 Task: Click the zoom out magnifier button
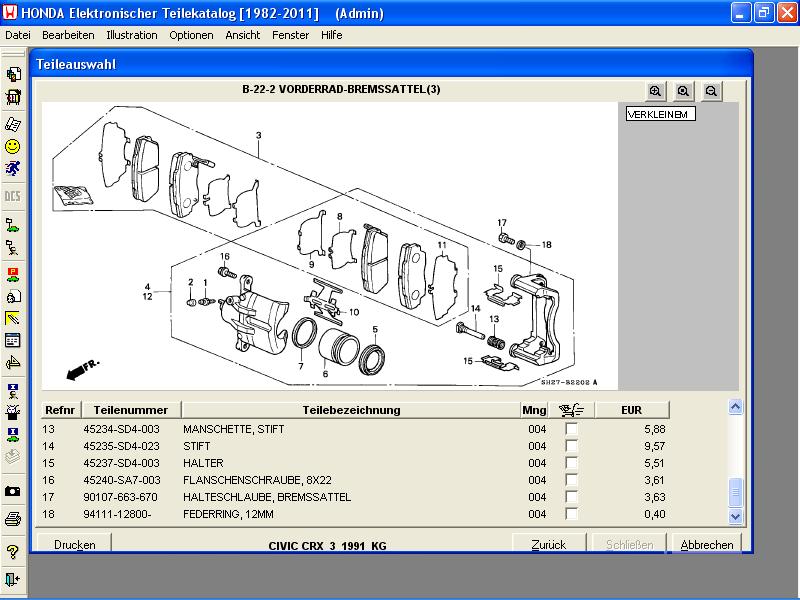(711, 91)
